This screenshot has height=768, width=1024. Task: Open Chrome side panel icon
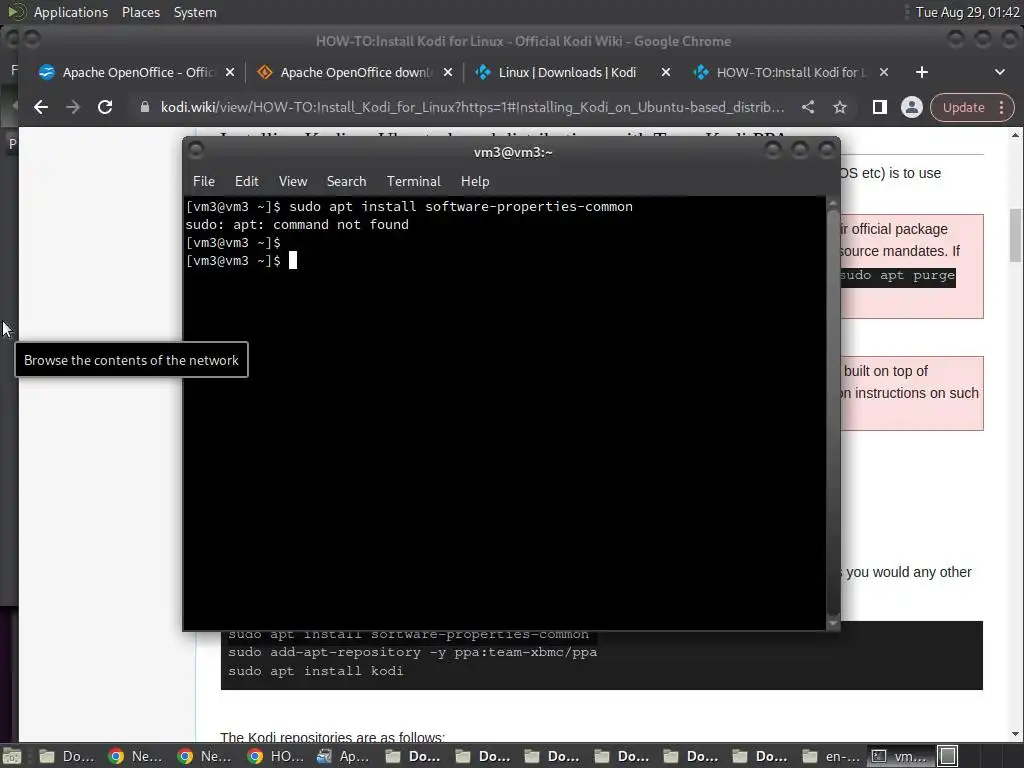(x=880, y=107)
